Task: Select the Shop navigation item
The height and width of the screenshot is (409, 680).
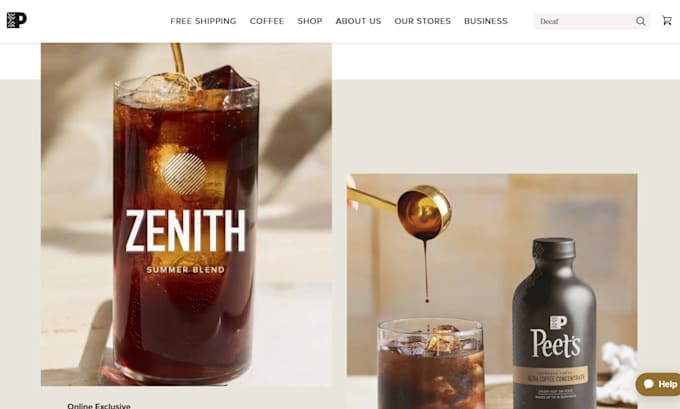Action: [310, 21]
